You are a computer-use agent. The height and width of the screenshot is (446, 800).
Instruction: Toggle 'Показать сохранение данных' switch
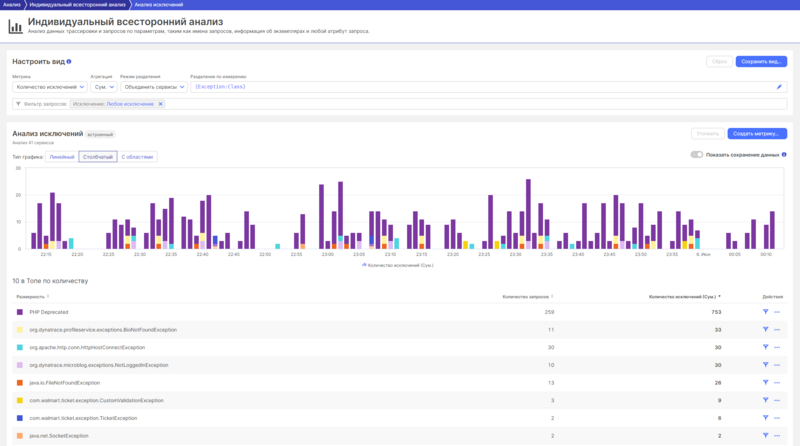[x=697, y=155]
